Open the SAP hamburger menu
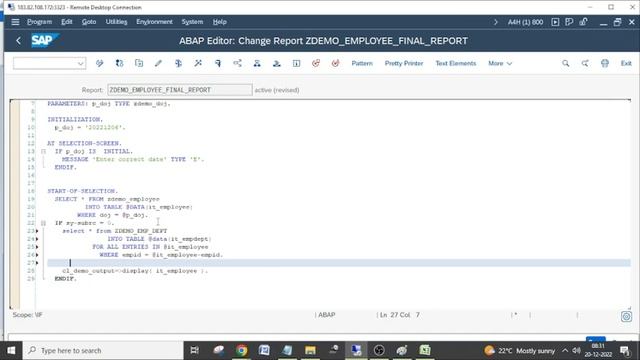640x360 pixels. [15, 22]
